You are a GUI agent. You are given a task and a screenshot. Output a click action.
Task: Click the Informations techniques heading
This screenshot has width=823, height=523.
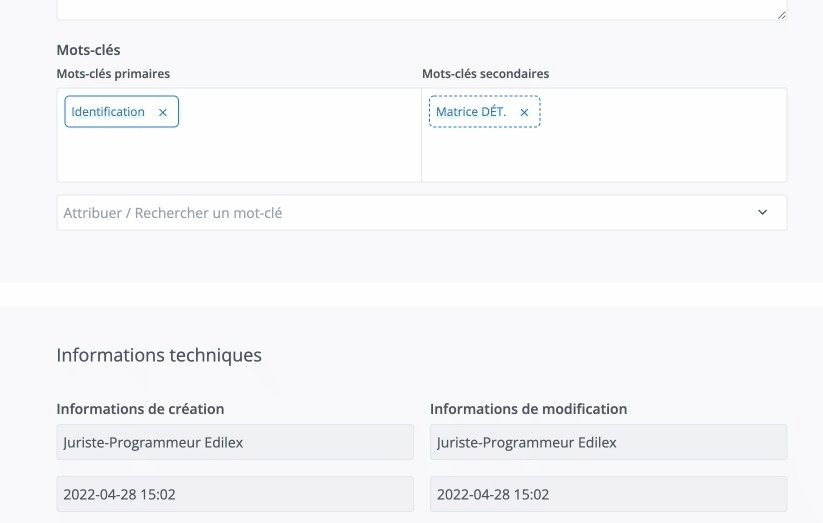coord(159,355)
